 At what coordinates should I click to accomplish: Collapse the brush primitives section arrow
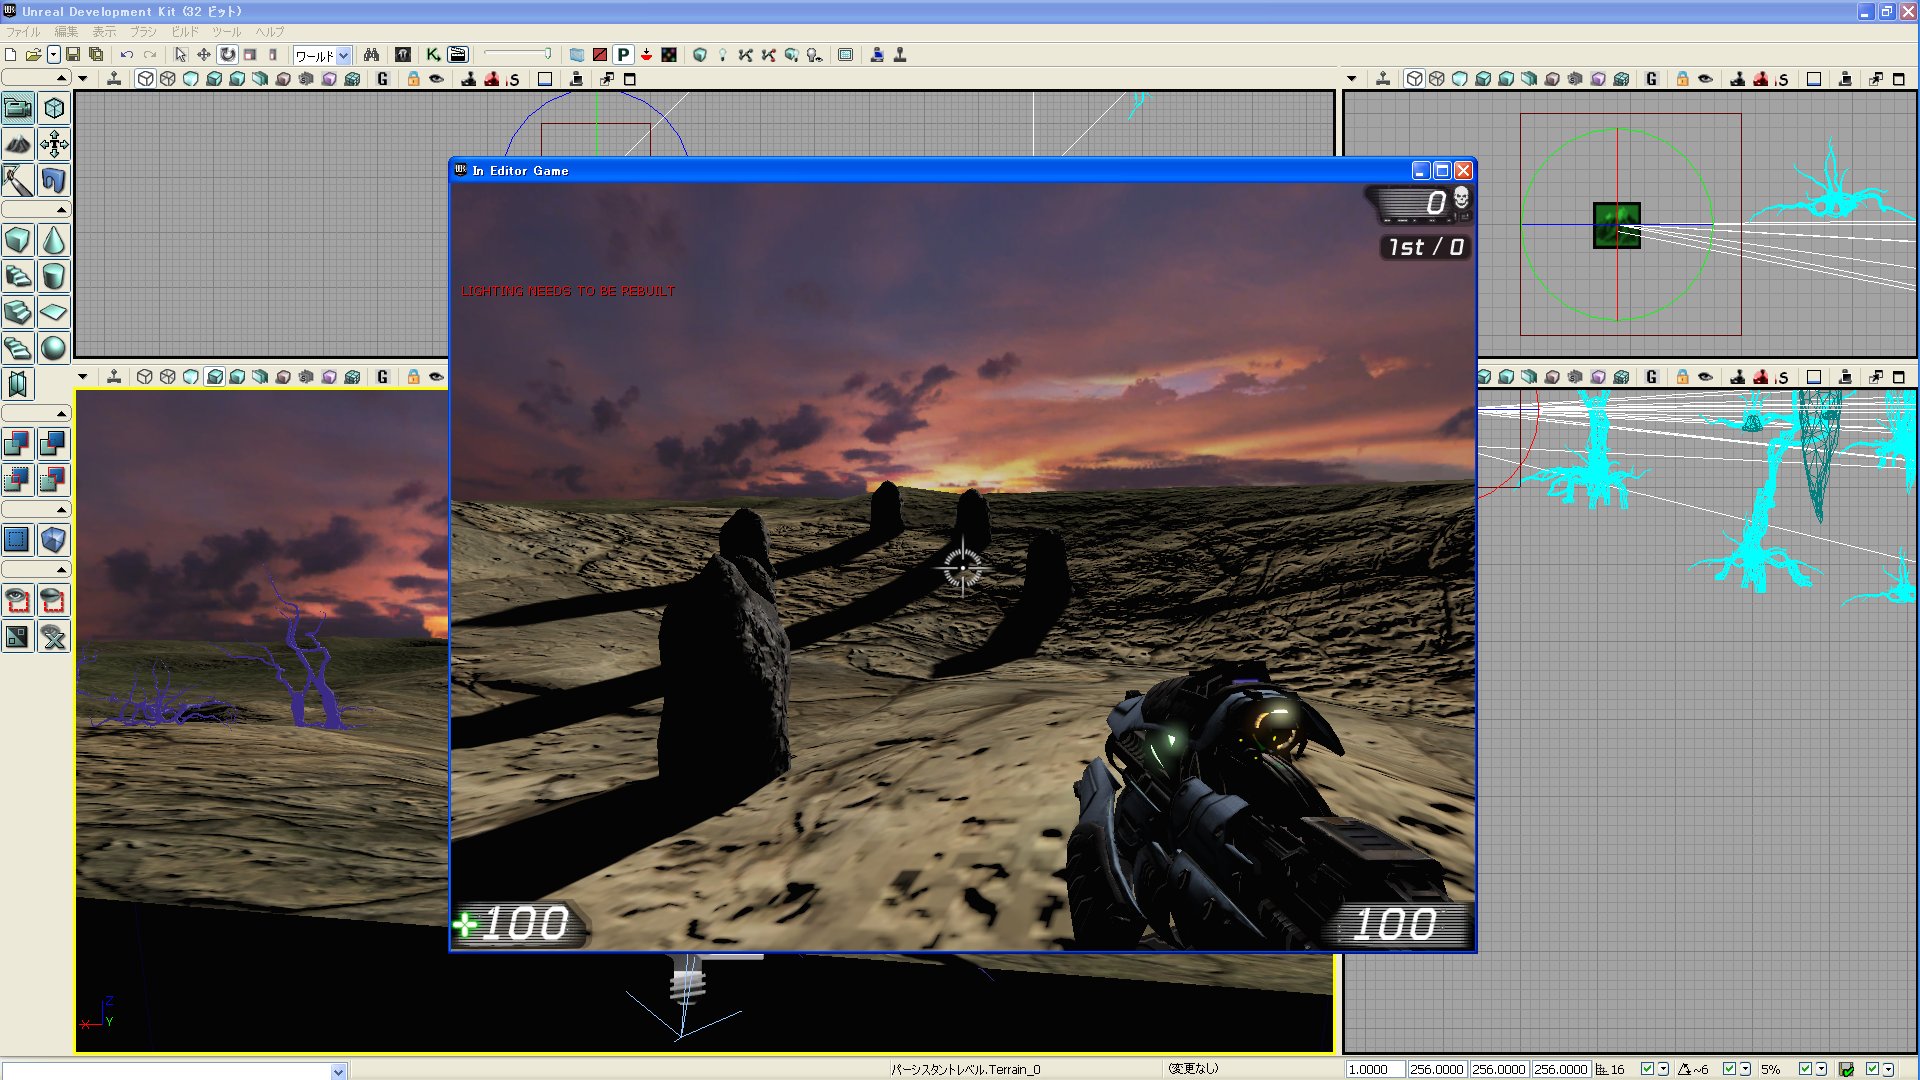coord(61,210)
